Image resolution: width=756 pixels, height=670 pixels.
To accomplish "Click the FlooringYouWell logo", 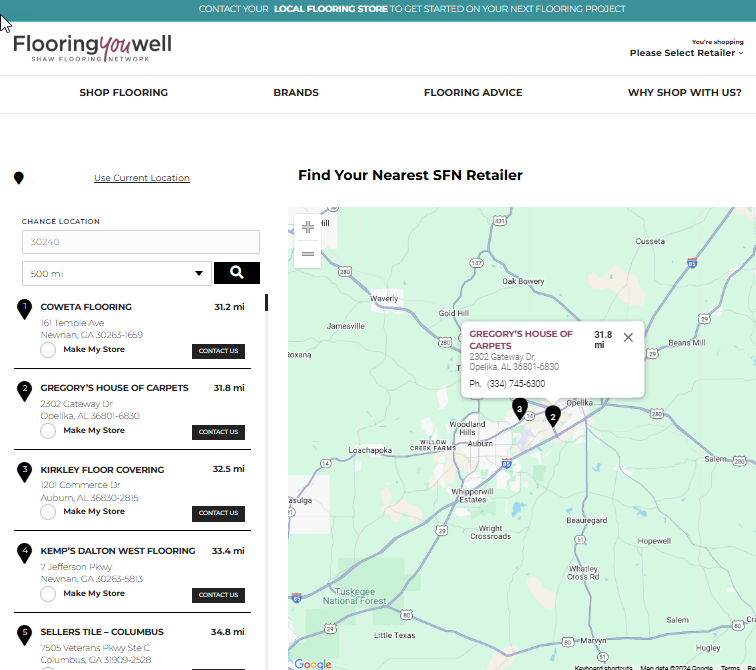I will tap(92, 48).
